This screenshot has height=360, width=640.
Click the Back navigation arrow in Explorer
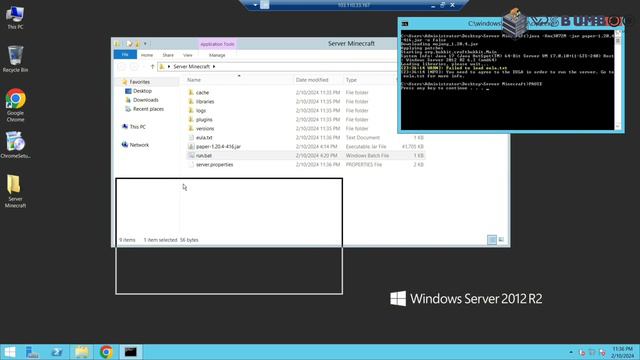coord(121,67)
